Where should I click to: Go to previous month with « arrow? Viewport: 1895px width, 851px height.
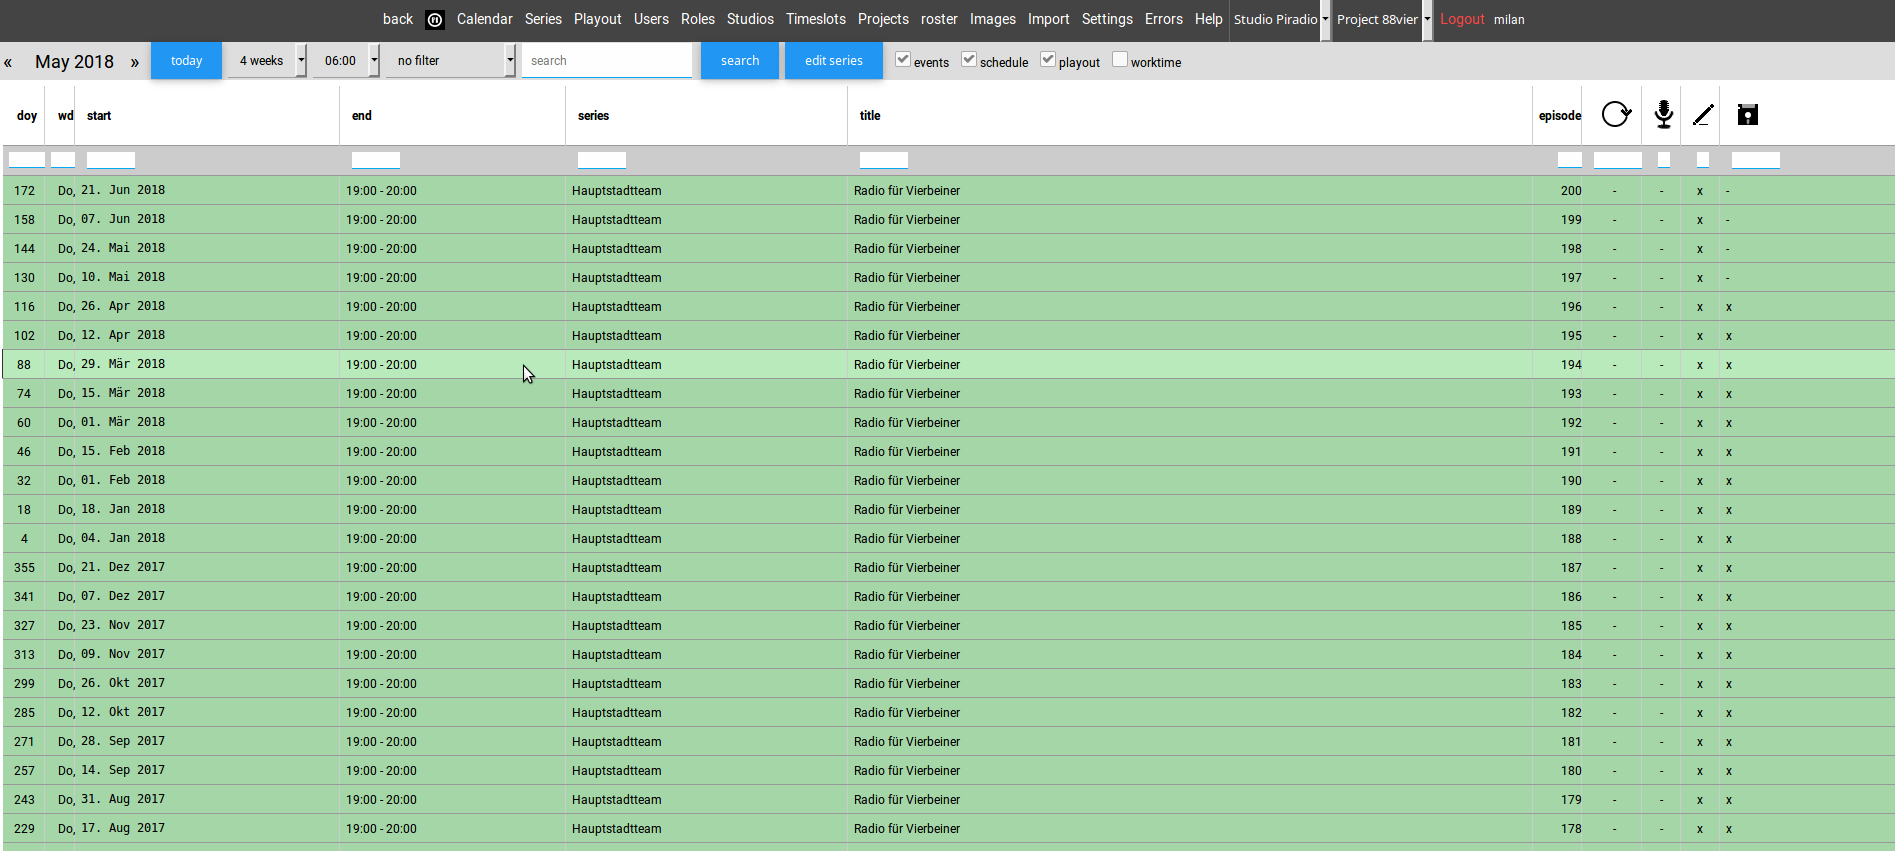[x=8, y=62]
